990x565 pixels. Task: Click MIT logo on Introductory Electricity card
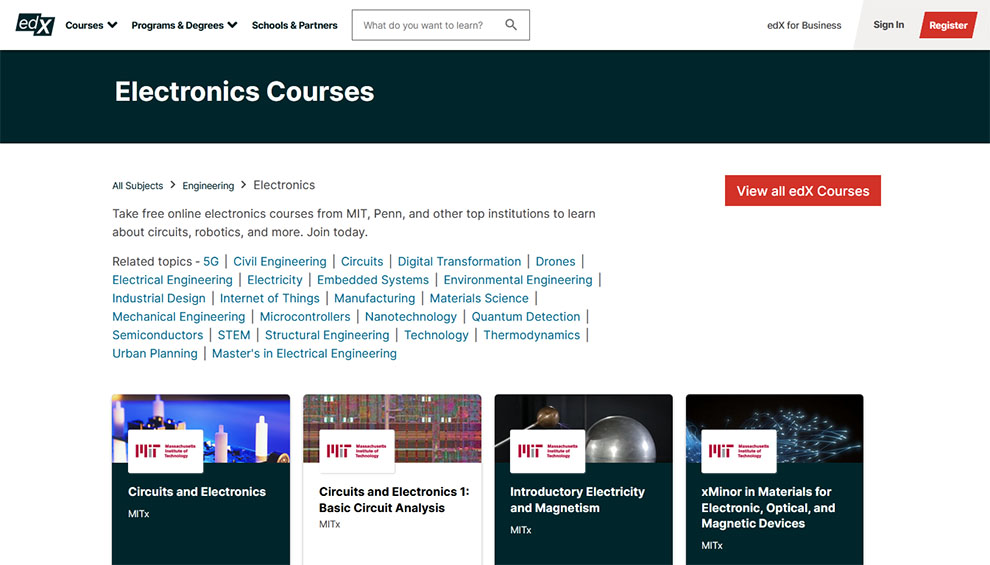point(547,451)
